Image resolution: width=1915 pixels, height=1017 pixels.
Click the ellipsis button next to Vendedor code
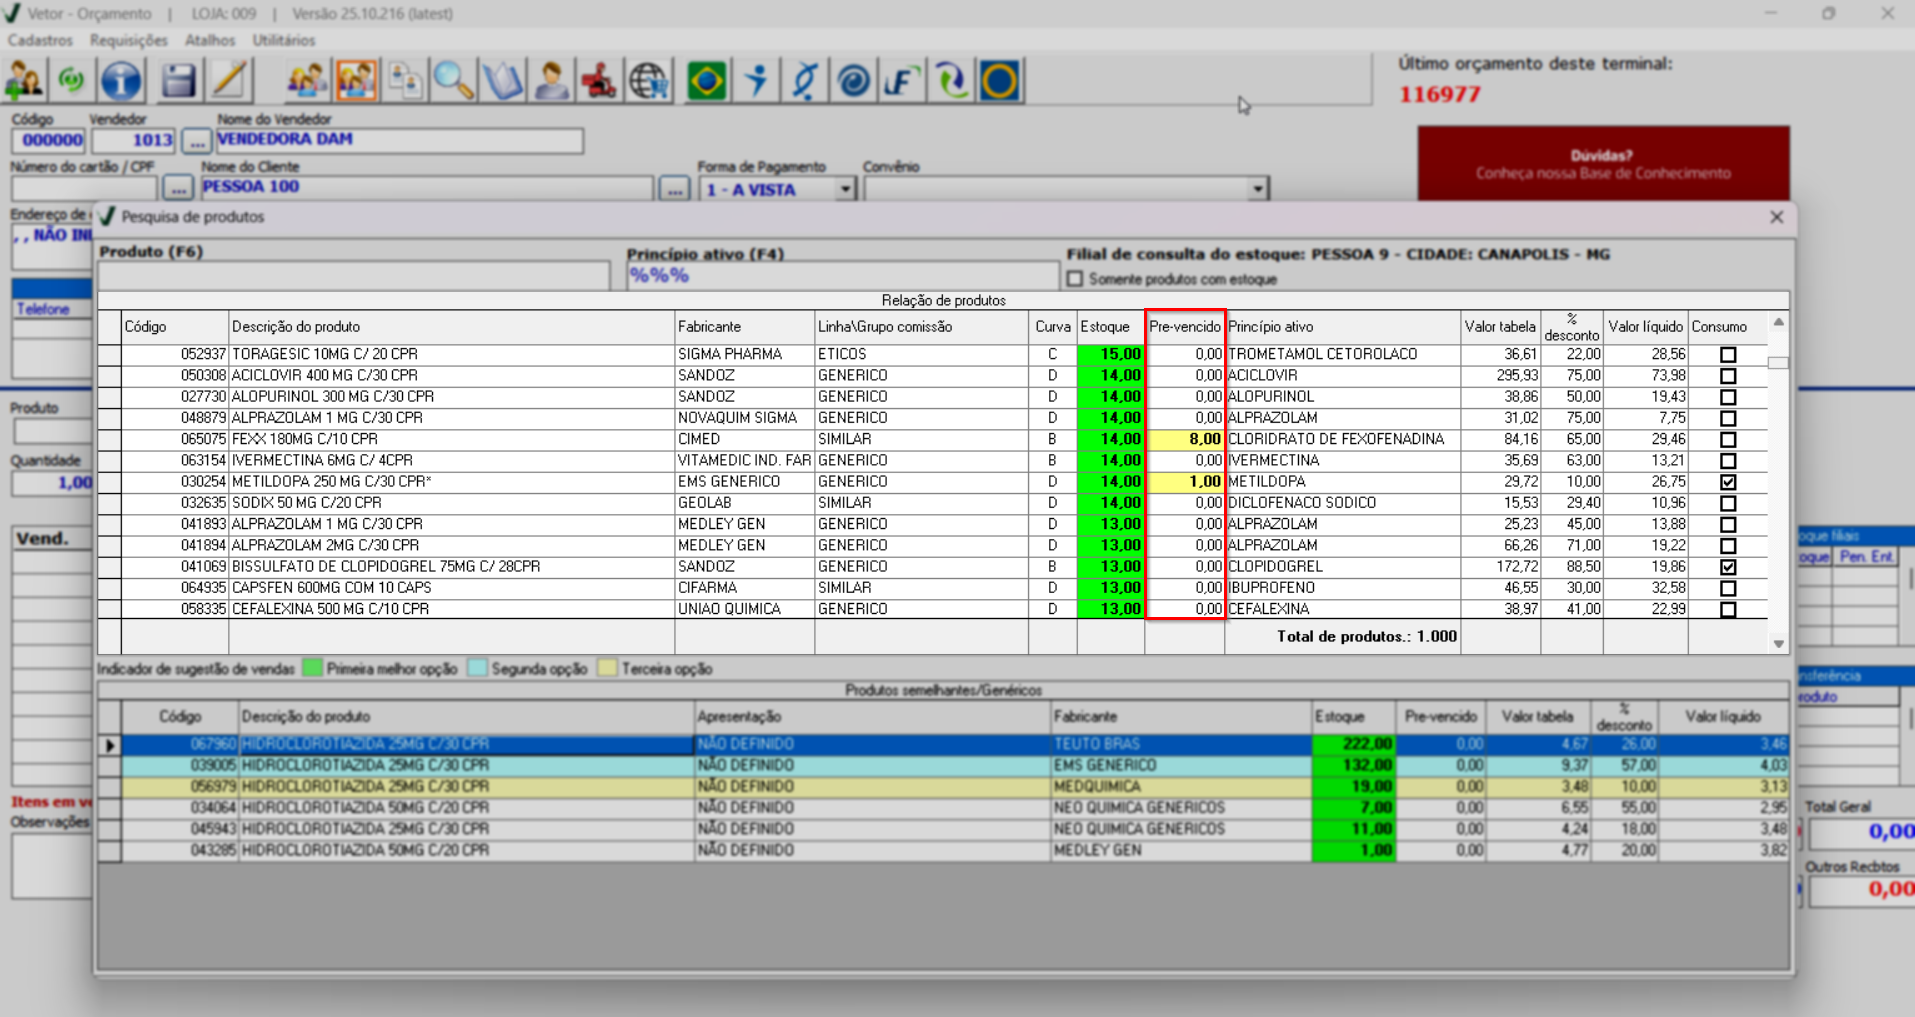(196, 141)
